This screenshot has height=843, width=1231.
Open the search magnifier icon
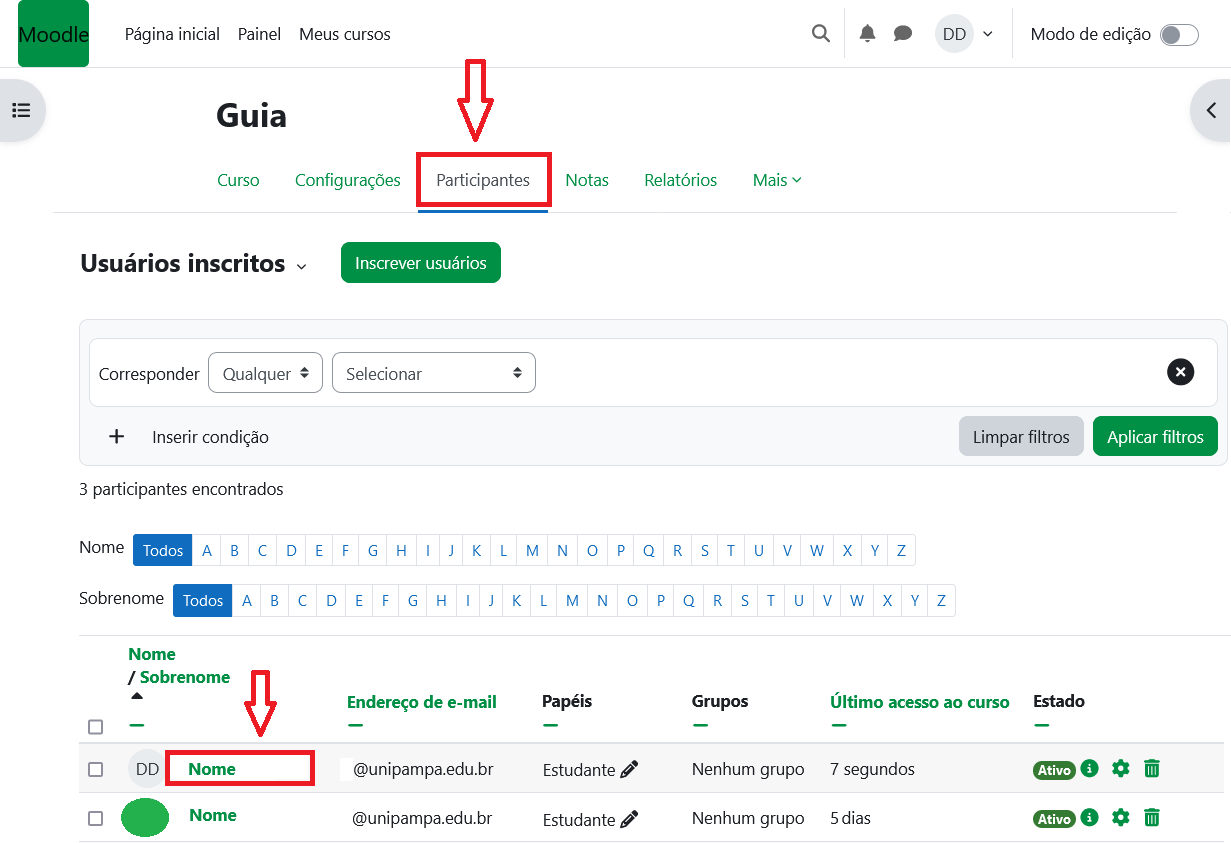coord(820,34)
